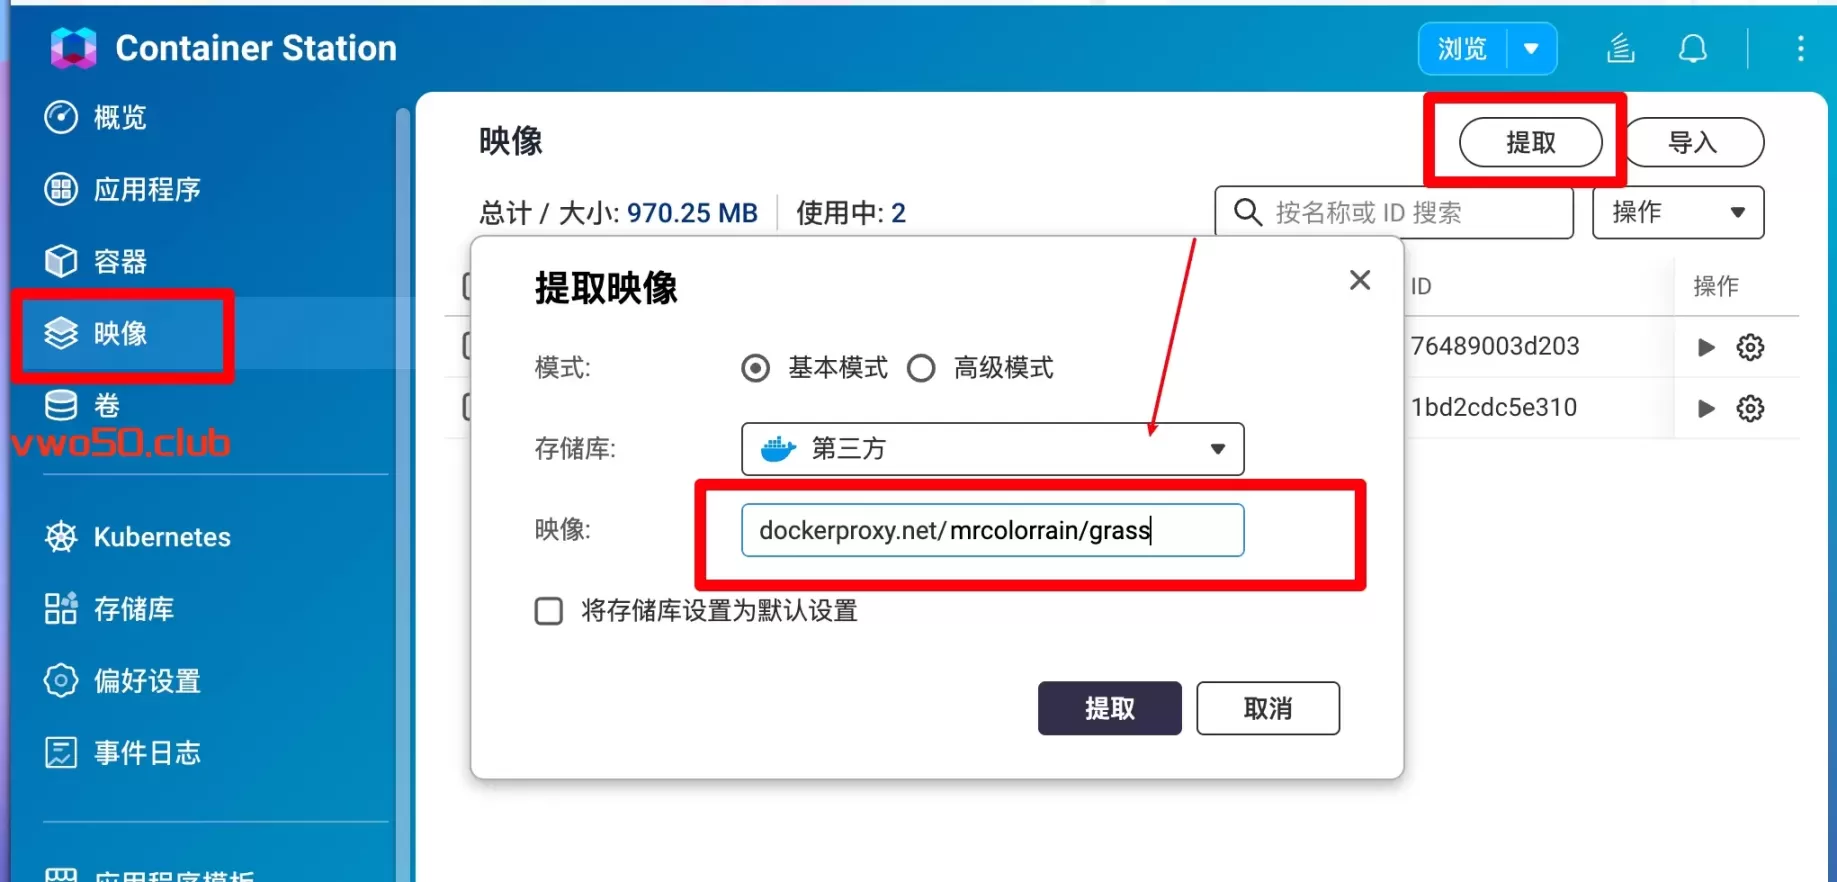Expand the 浏览 dropdown arrow

(1531, 48)
